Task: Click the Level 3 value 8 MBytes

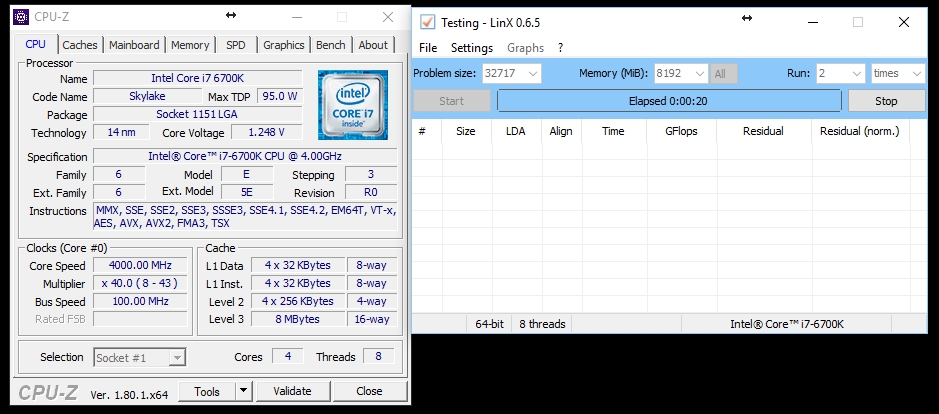Action: [x=298, y=319]
